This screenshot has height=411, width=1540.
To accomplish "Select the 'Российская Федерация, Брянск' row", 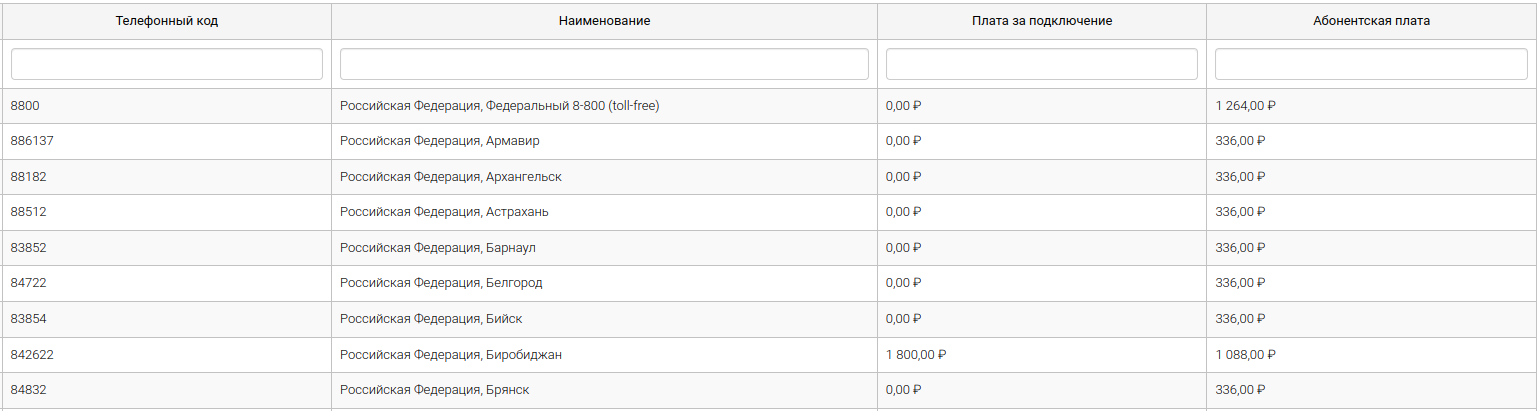I will point(434,390).
